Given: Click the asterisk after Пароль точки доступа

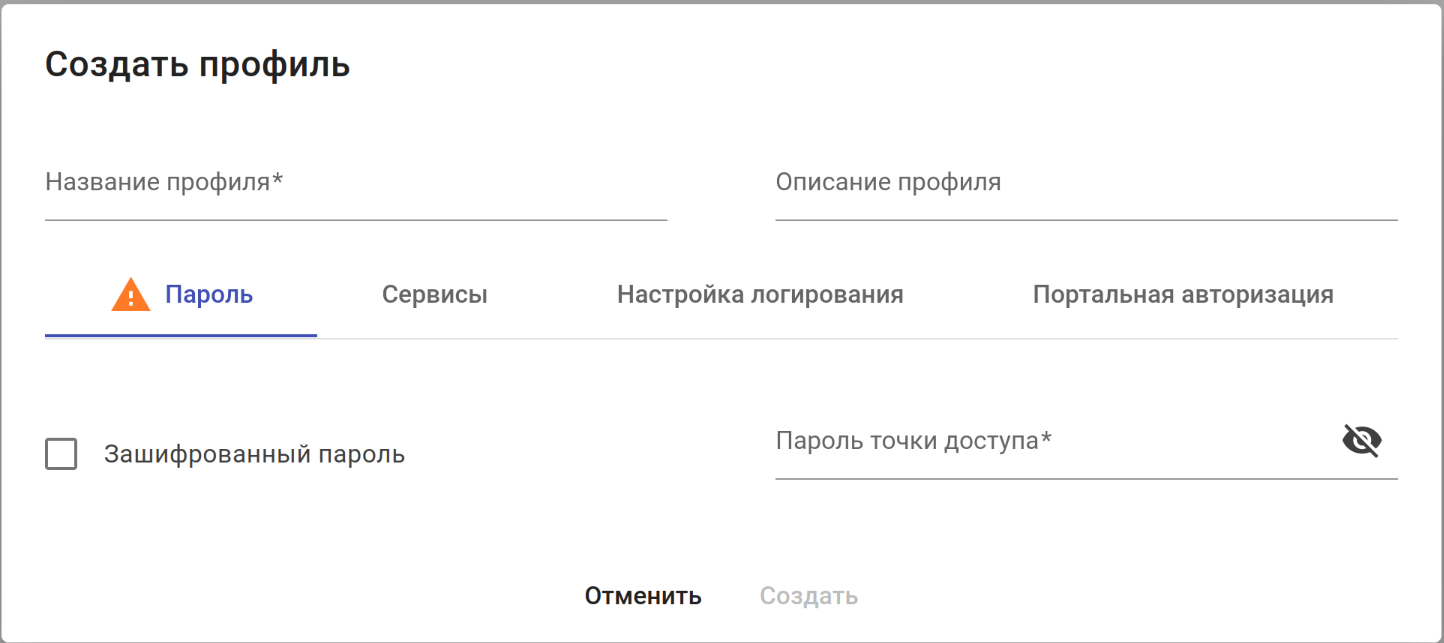Looking at the screenshot, I should point(1046,439).
